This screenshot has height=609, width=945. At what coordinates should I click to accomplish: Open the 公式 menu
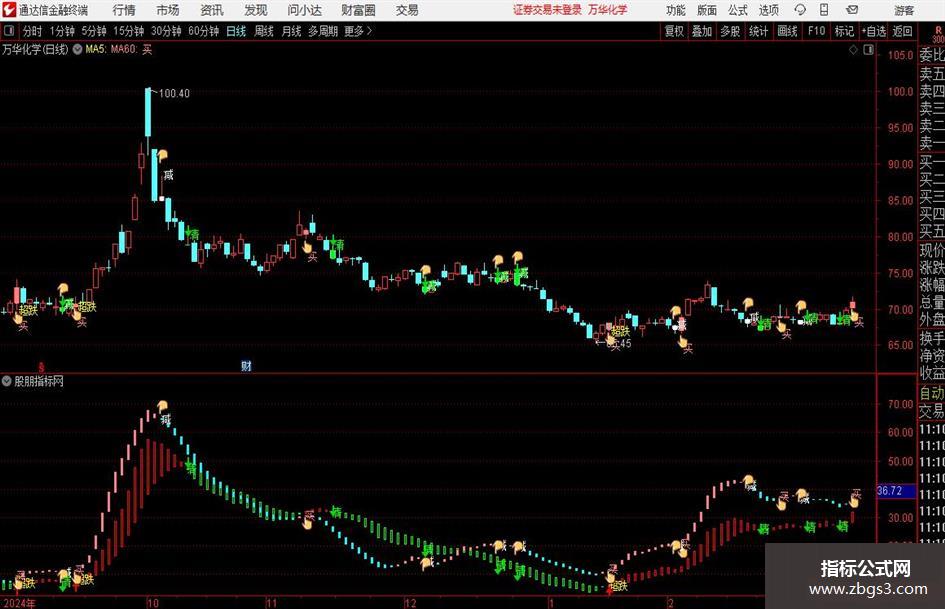(737, 10)
